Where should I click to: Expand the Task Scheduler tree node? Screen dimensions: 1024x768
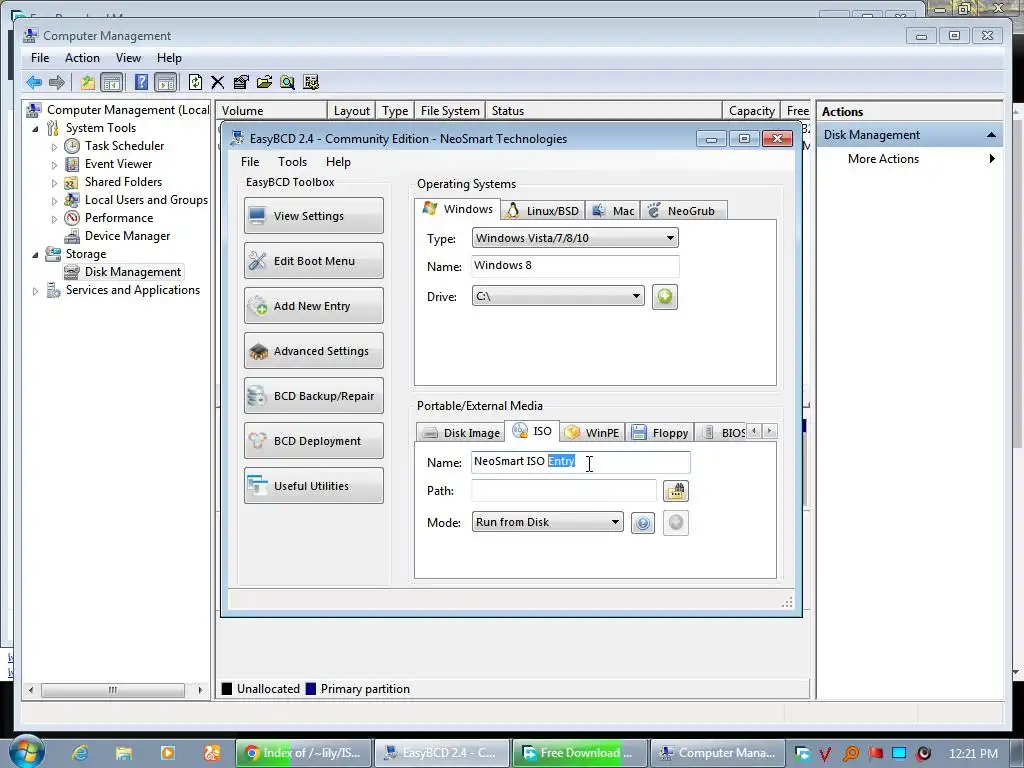54,147
